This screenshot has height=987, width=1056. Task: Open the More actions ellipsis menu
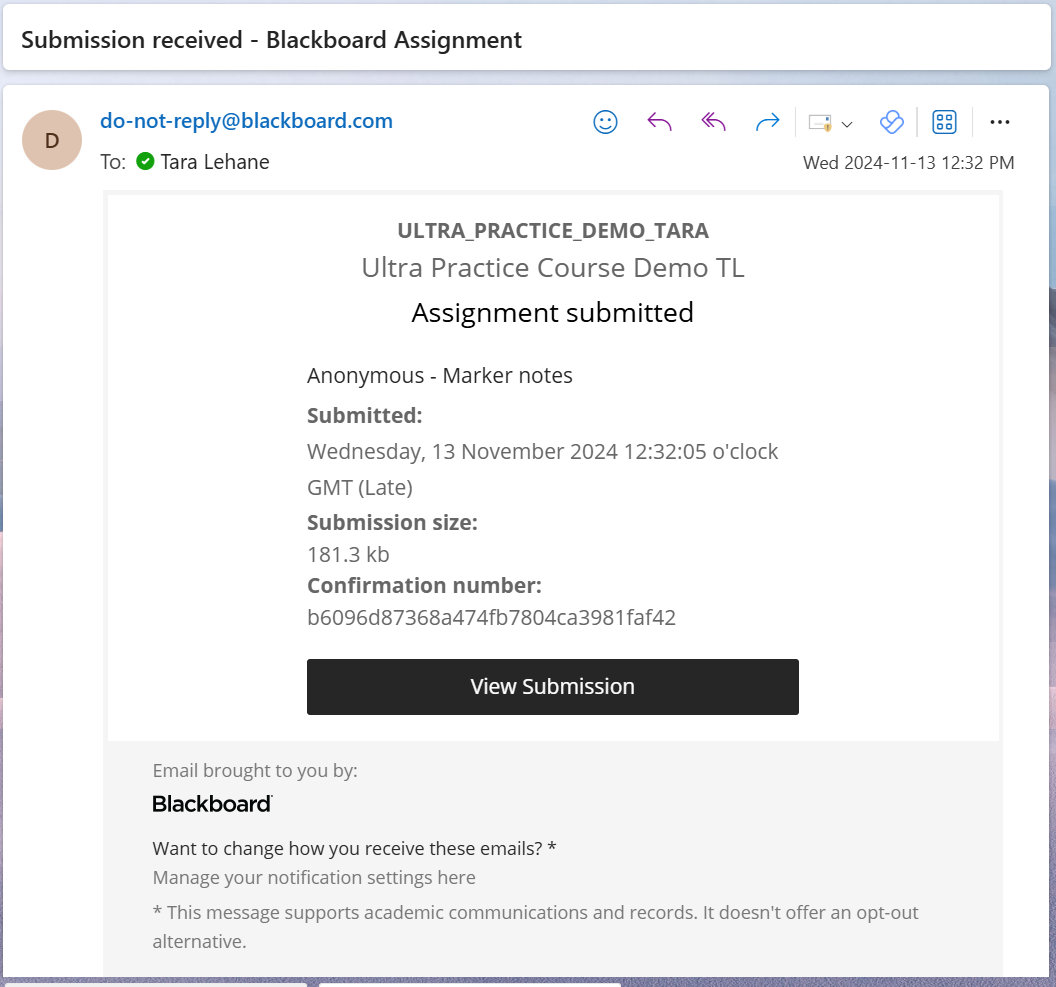coord(999,122)
